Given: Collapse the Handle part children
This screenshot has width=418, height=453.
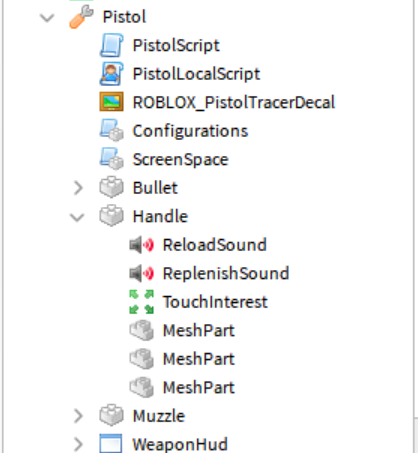Looking at the screenshot, I should (x=77, y=217).
